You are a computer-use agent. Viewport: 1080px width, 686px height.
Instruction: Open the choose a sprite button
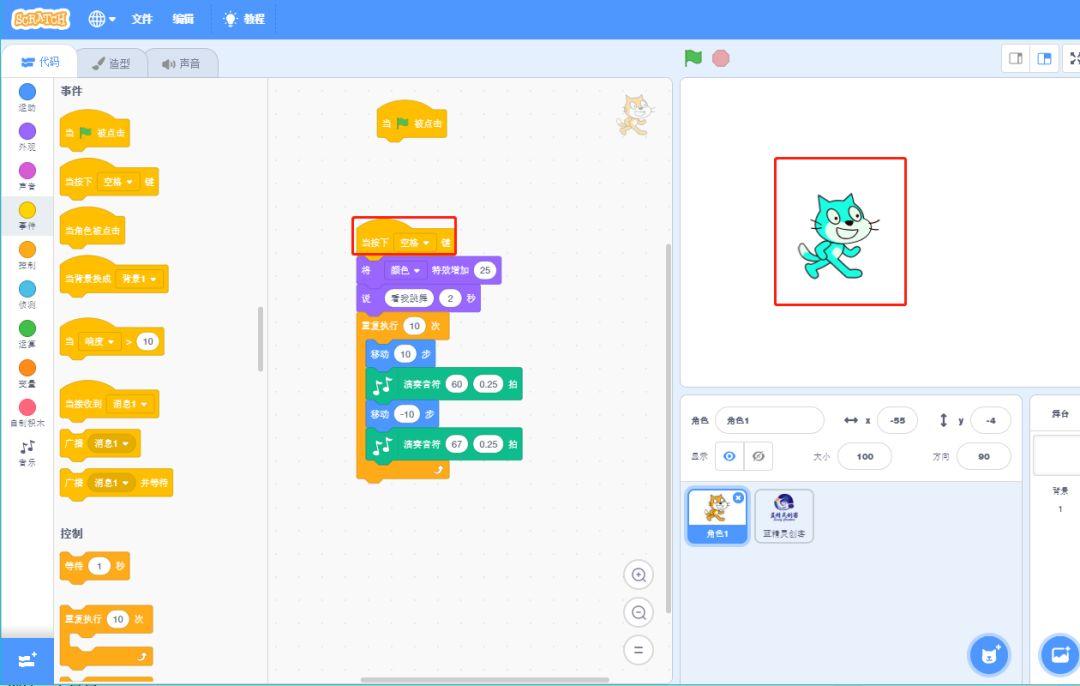coord(989,655)
